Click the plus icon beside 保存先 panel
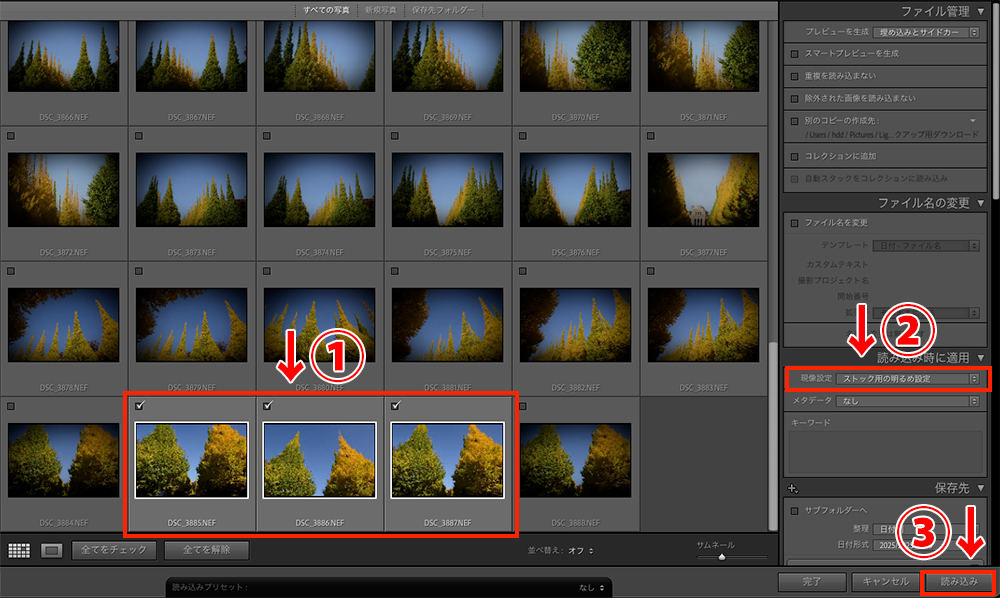 [792, 489]
